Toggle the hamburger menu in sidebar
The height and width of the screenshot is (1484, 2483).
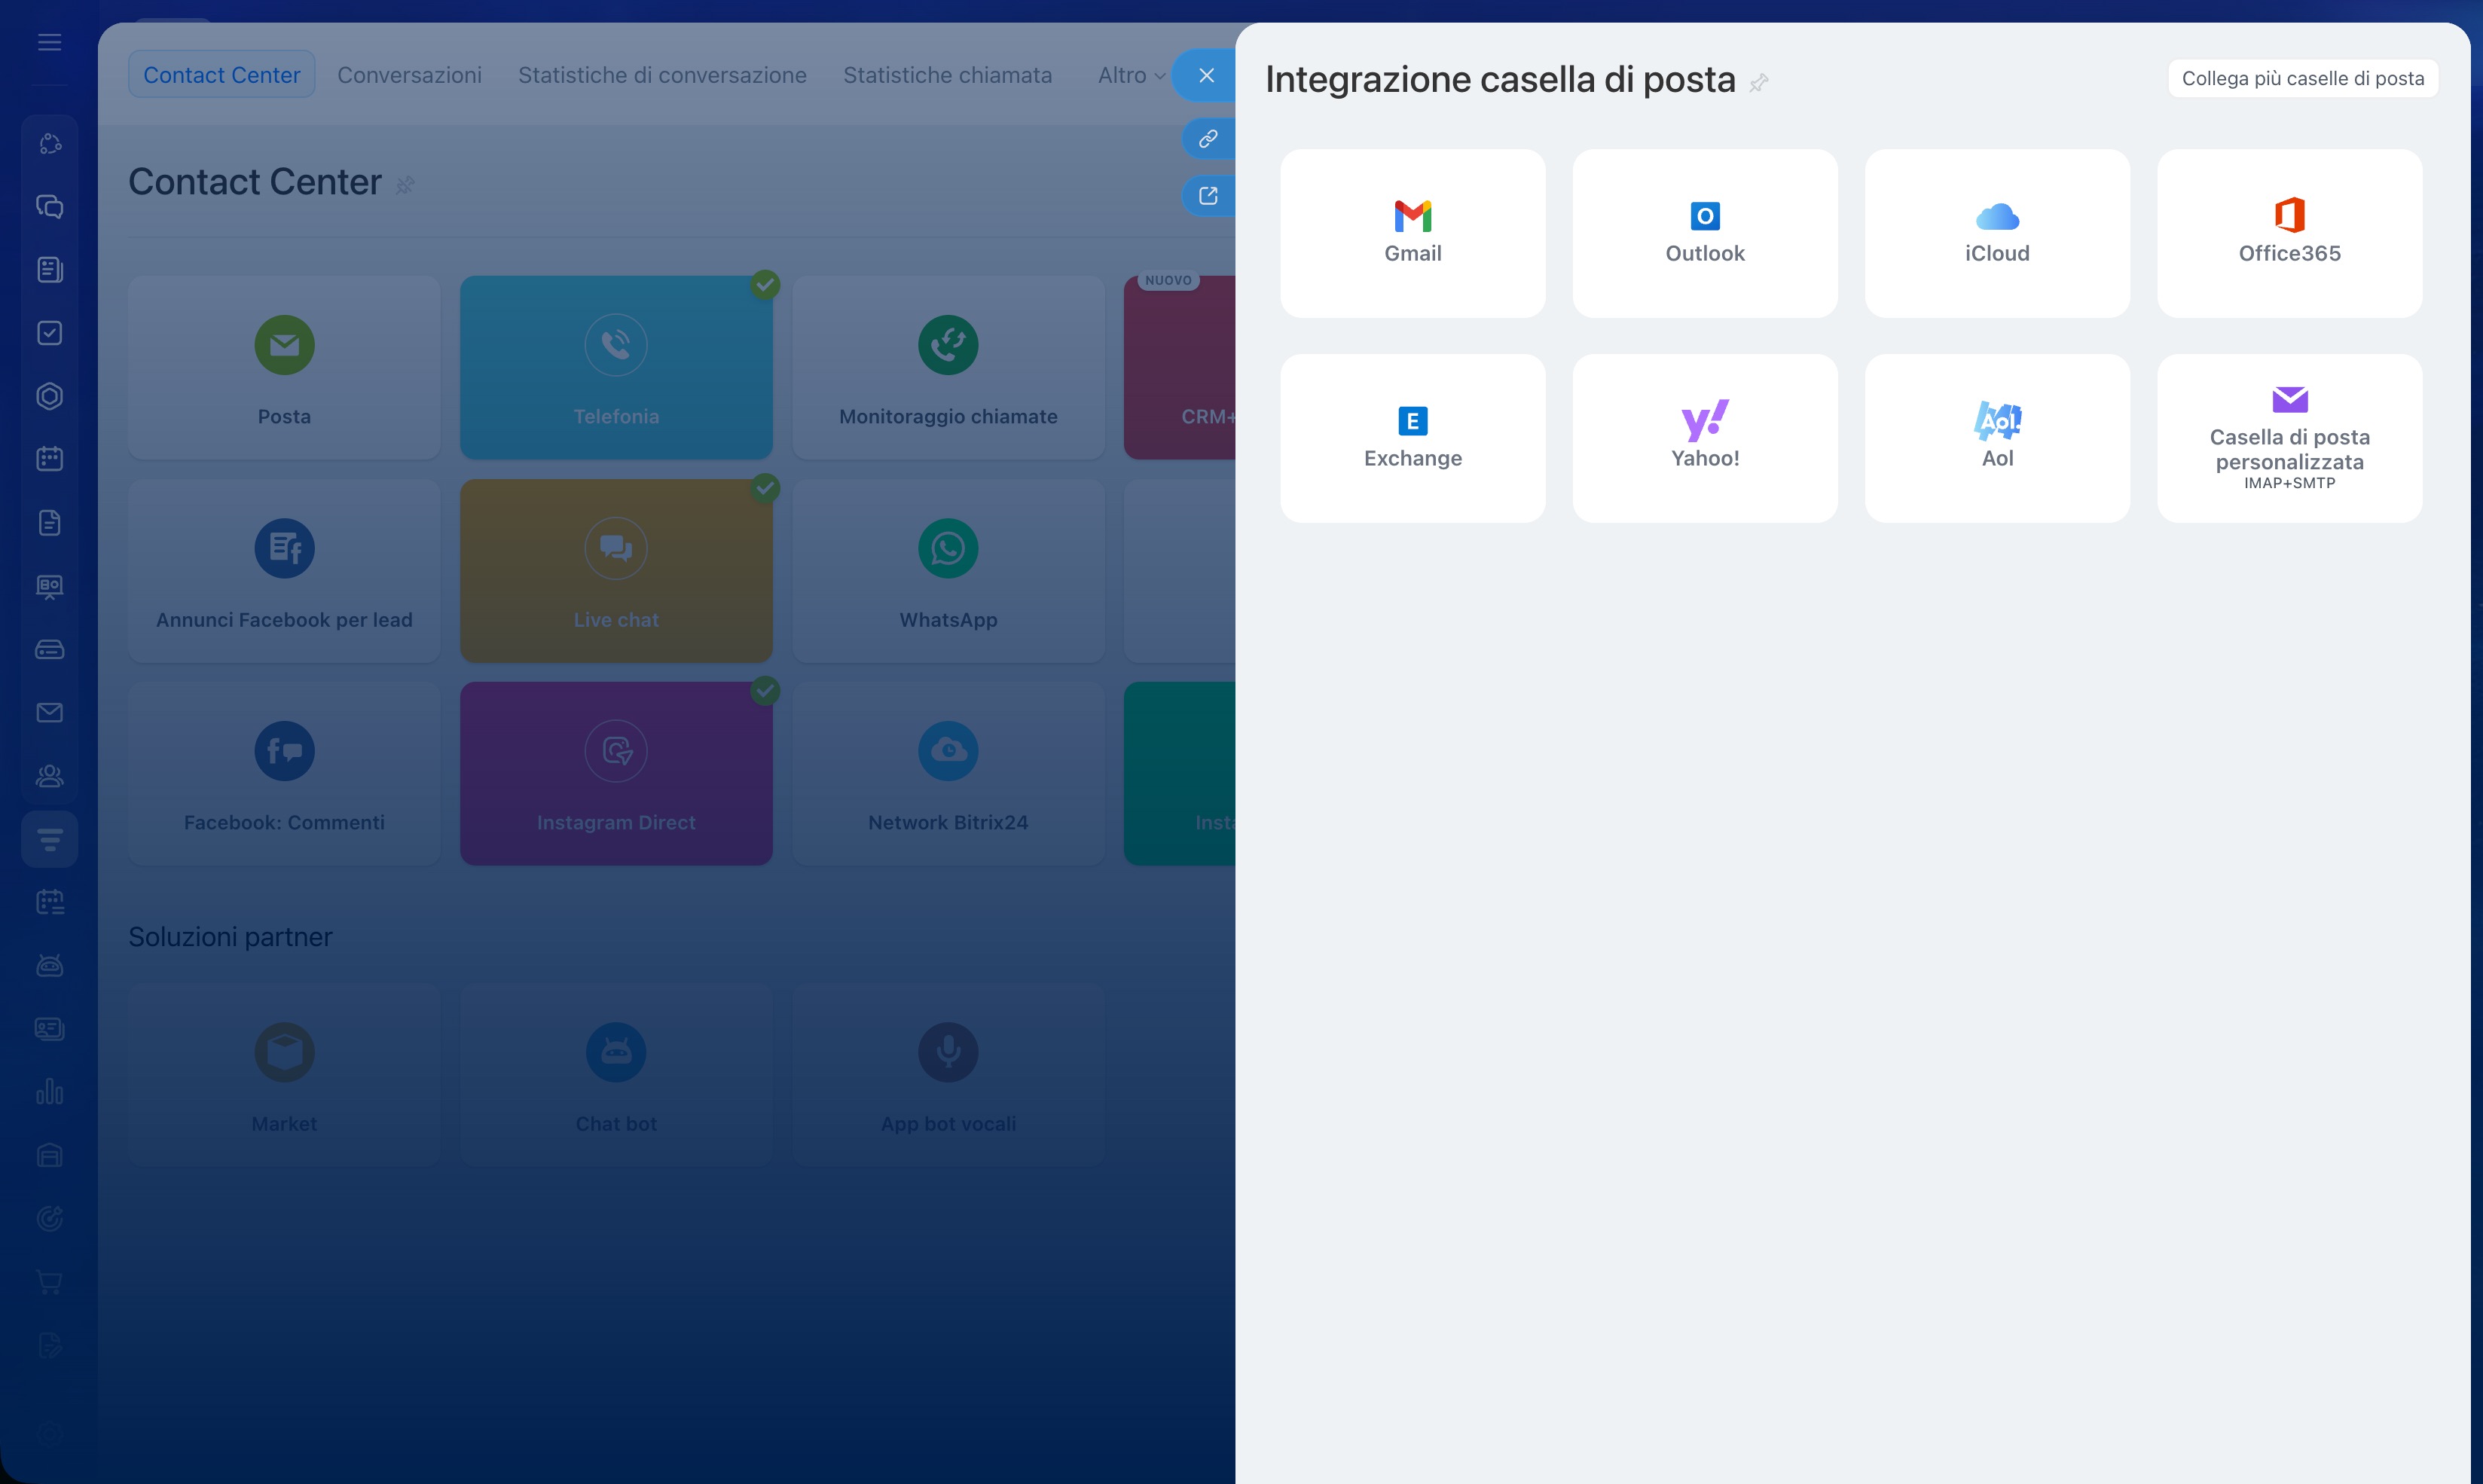point(49,42)
